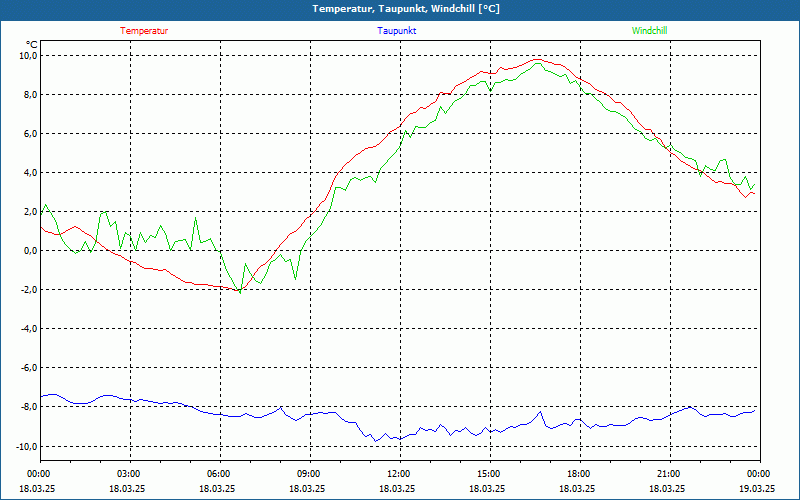Click the 03:00 time axis label
The image size is (800, 500).
pos(130,474)
